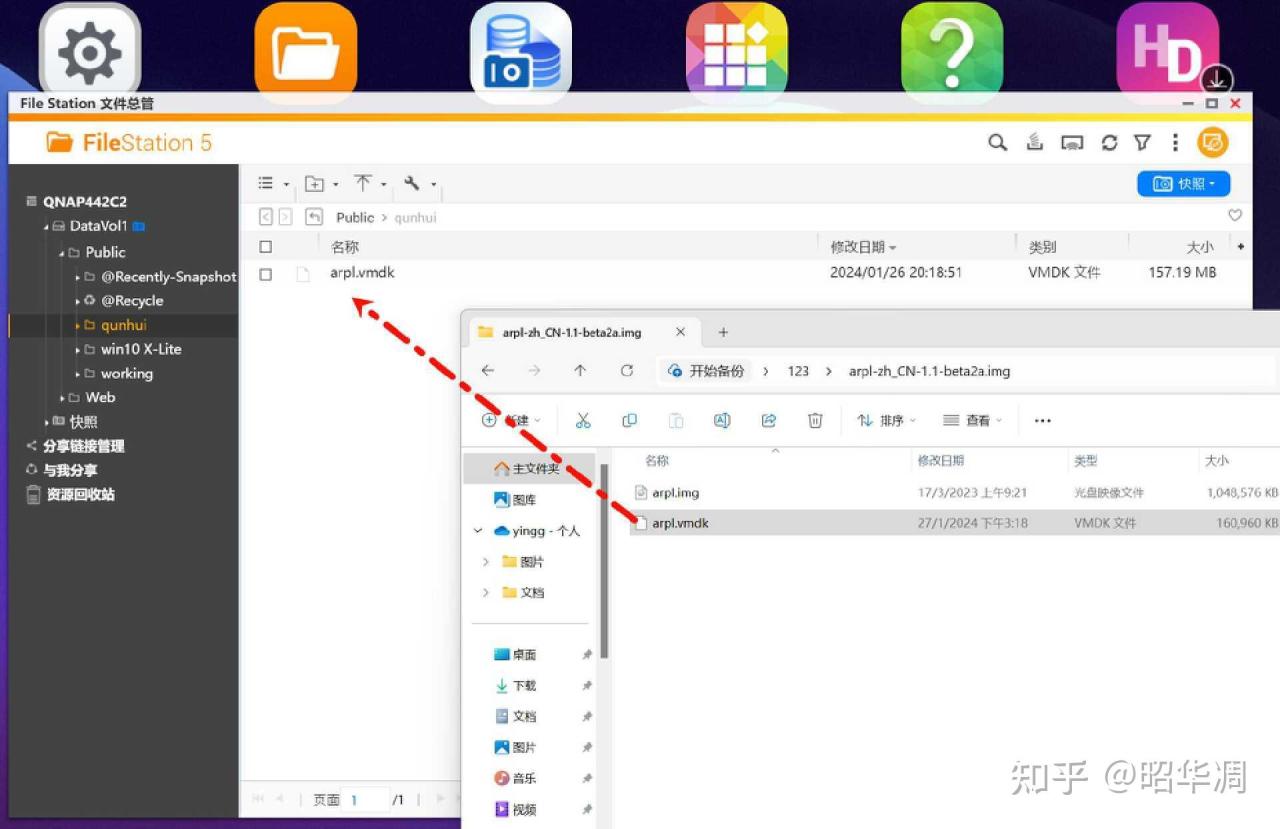
Task: Click the delete trash icon in Explorer
Action: pyautogui.click(x=815, y=421)
